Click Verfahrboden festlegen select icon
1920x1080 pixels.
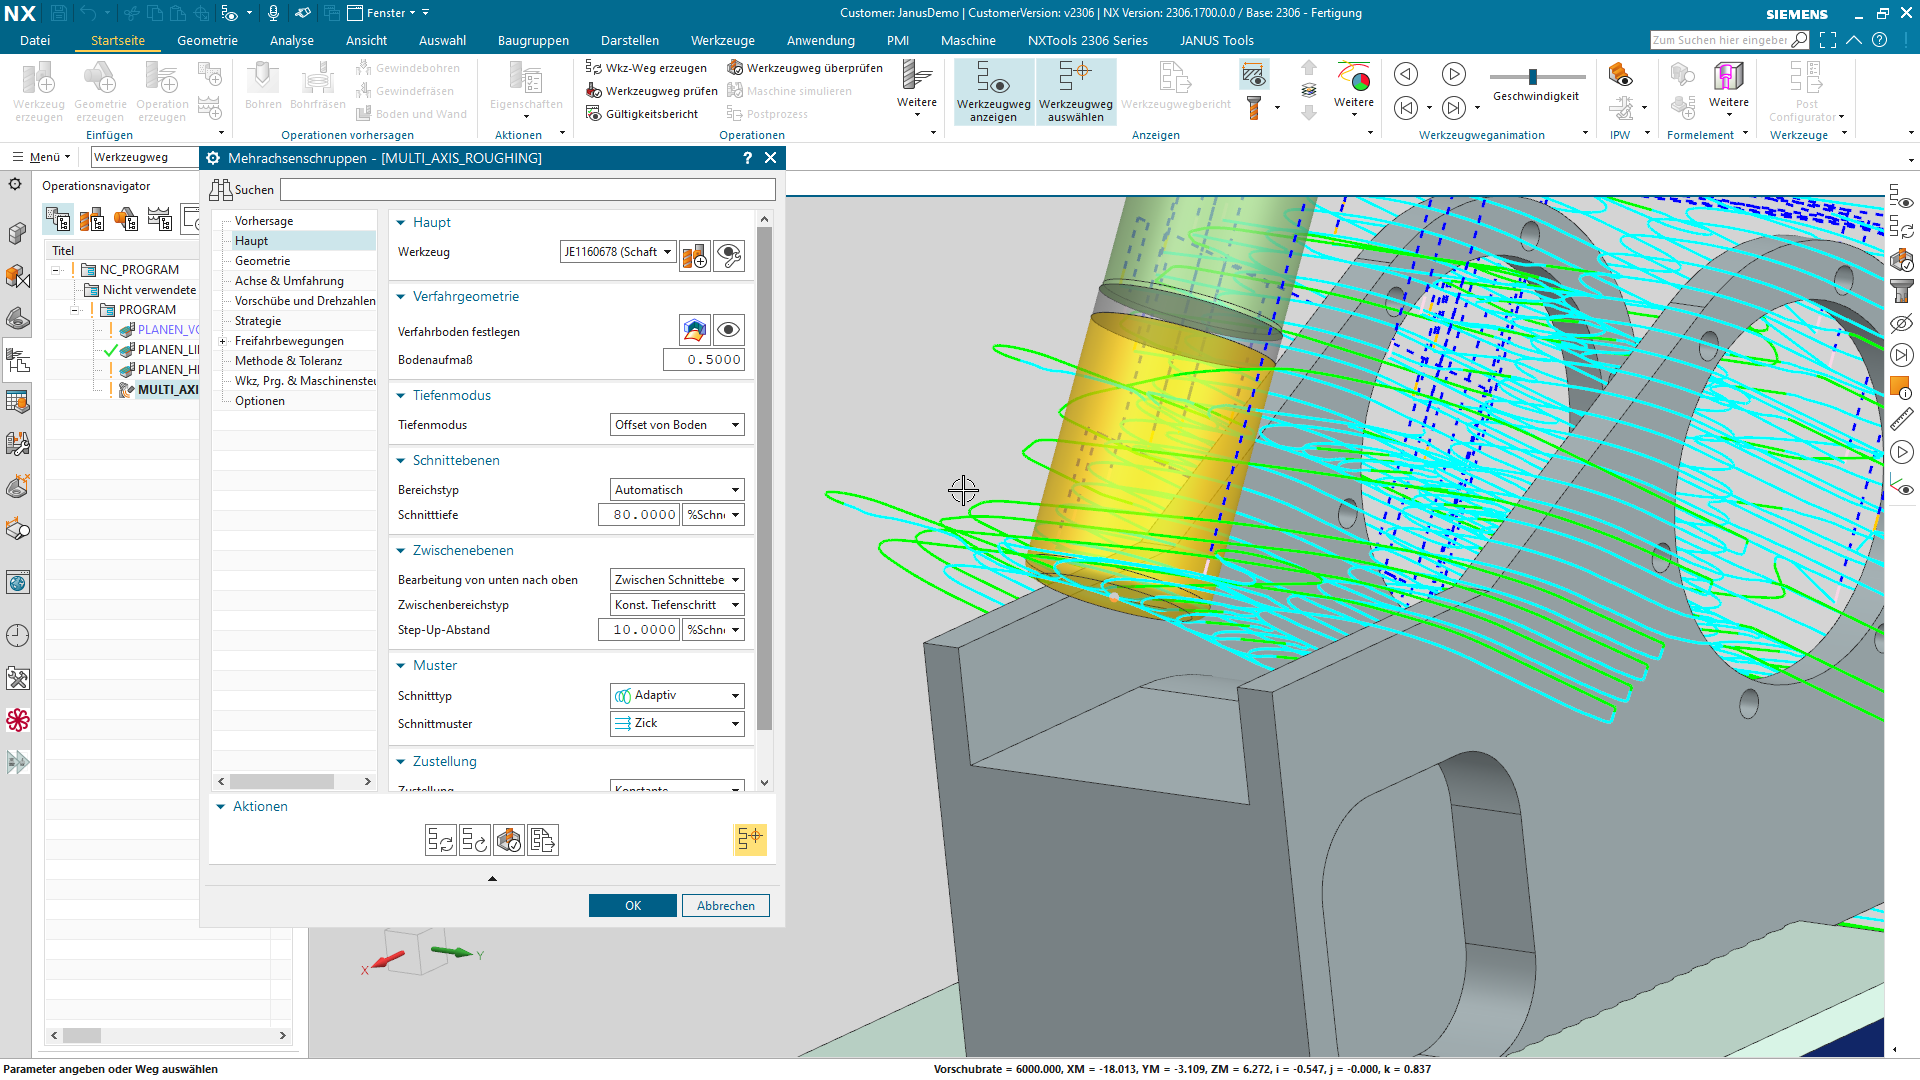(x=695, y=330)
